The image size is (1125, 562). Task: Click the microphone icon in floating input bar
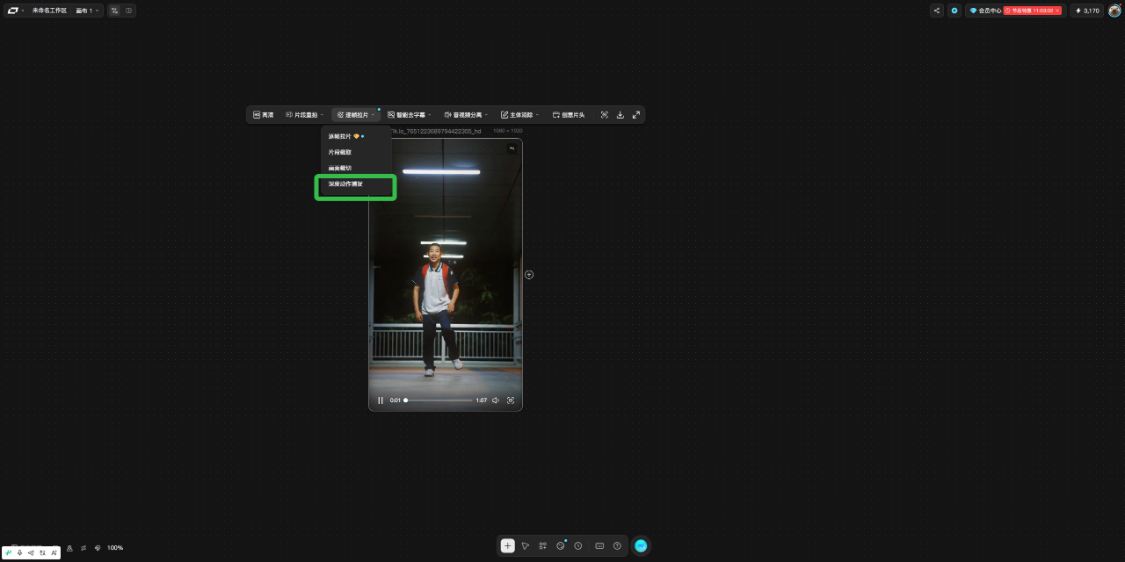(20, 553)
